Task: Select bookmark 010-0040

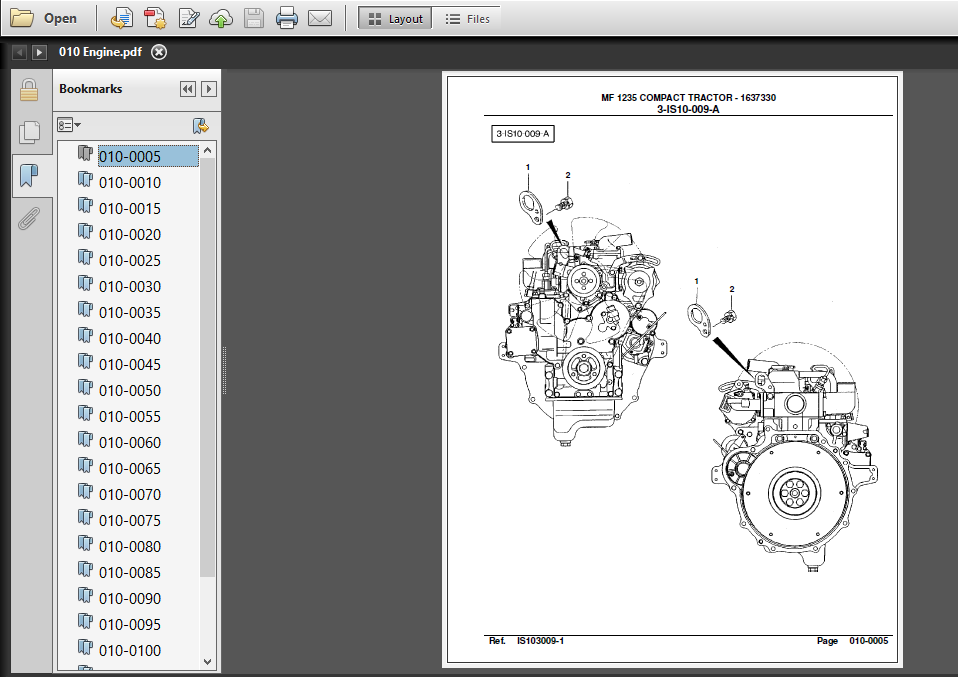Action: pyautogui.click(x=130, y=338)
